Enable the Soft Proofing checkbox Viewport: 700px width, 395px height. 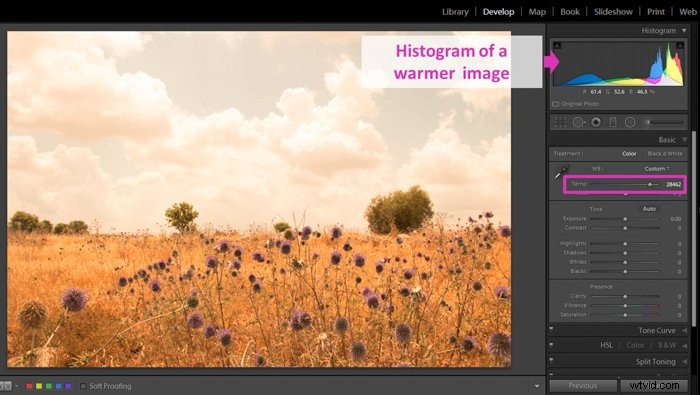click(x=83, y=386)
